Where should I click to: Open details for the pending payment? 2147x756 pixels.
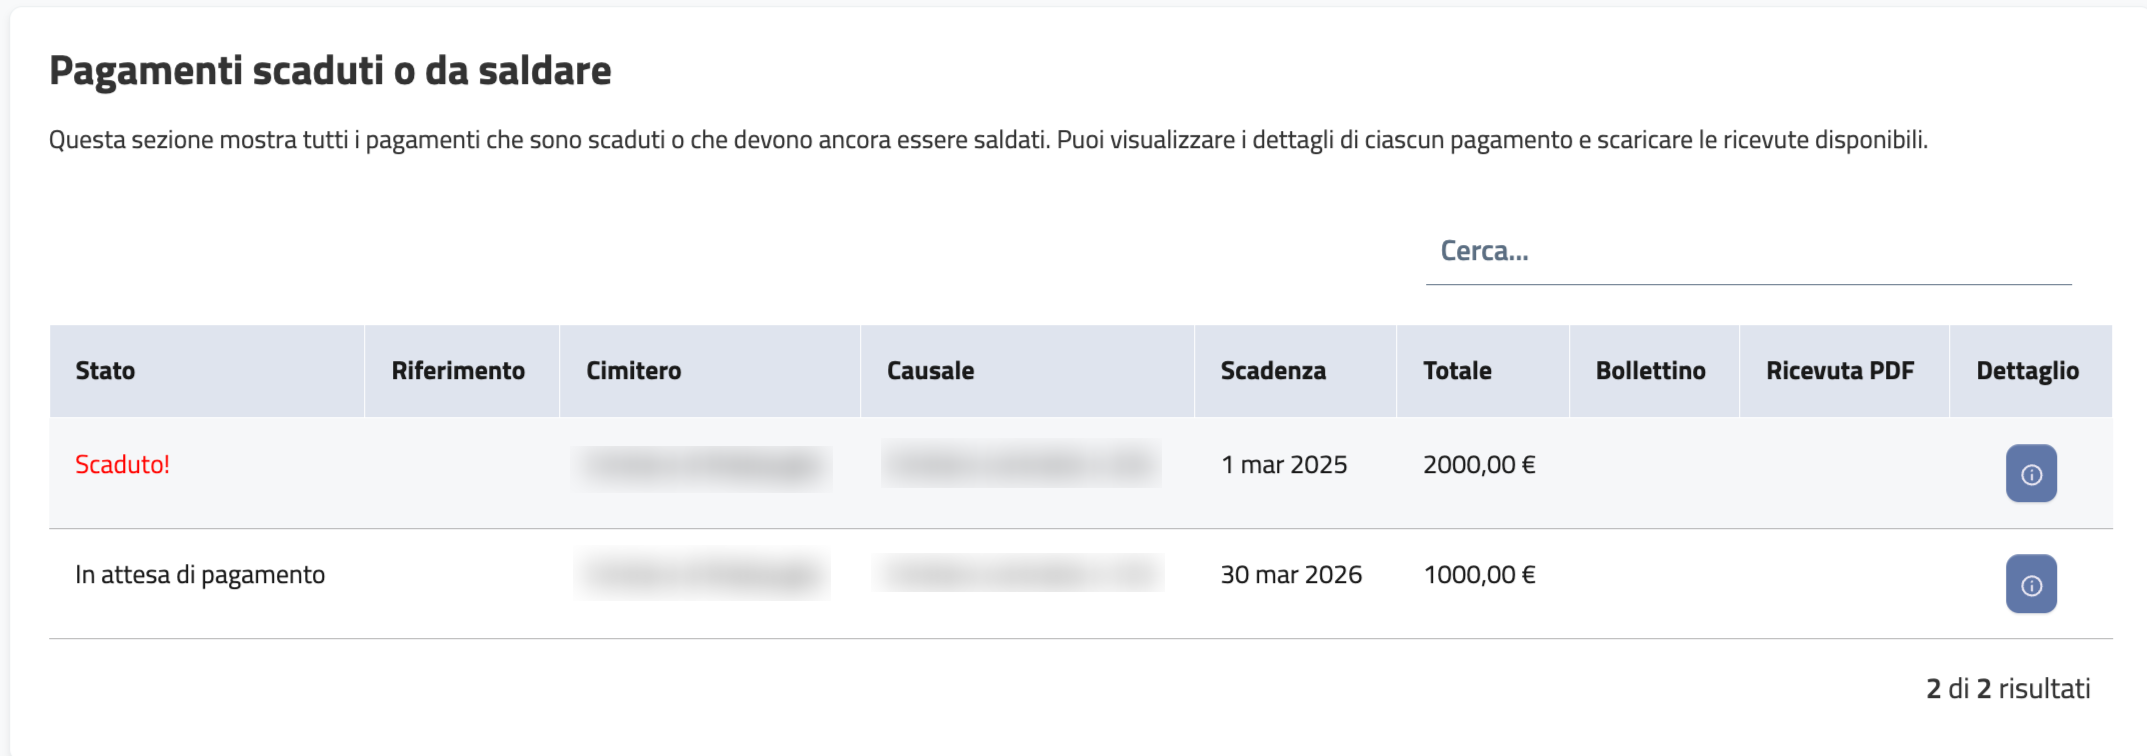tap(2030, 584)
